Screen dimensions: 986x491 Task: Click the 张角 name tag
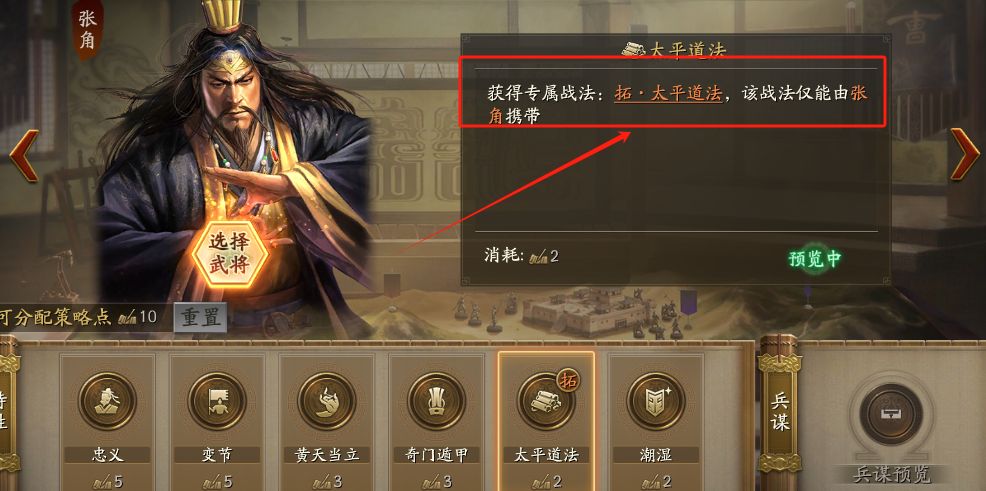pyautogui.click(x=87, y=30)
